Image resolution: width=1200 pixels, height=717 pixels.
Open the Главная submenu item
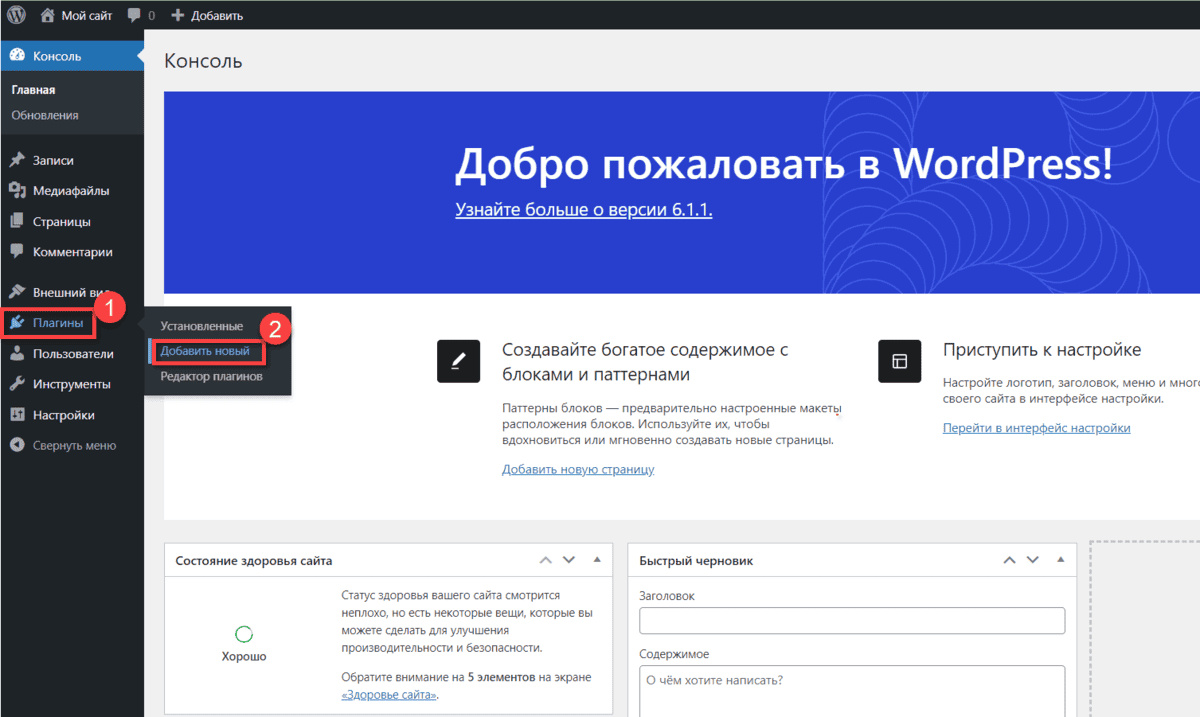[33, 90]
